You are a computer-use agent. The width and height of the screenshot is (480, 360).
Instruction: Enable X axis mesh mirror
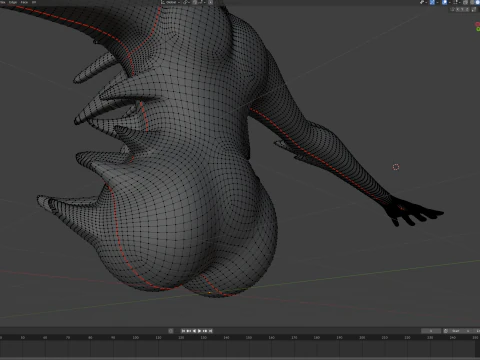point(458,9)
